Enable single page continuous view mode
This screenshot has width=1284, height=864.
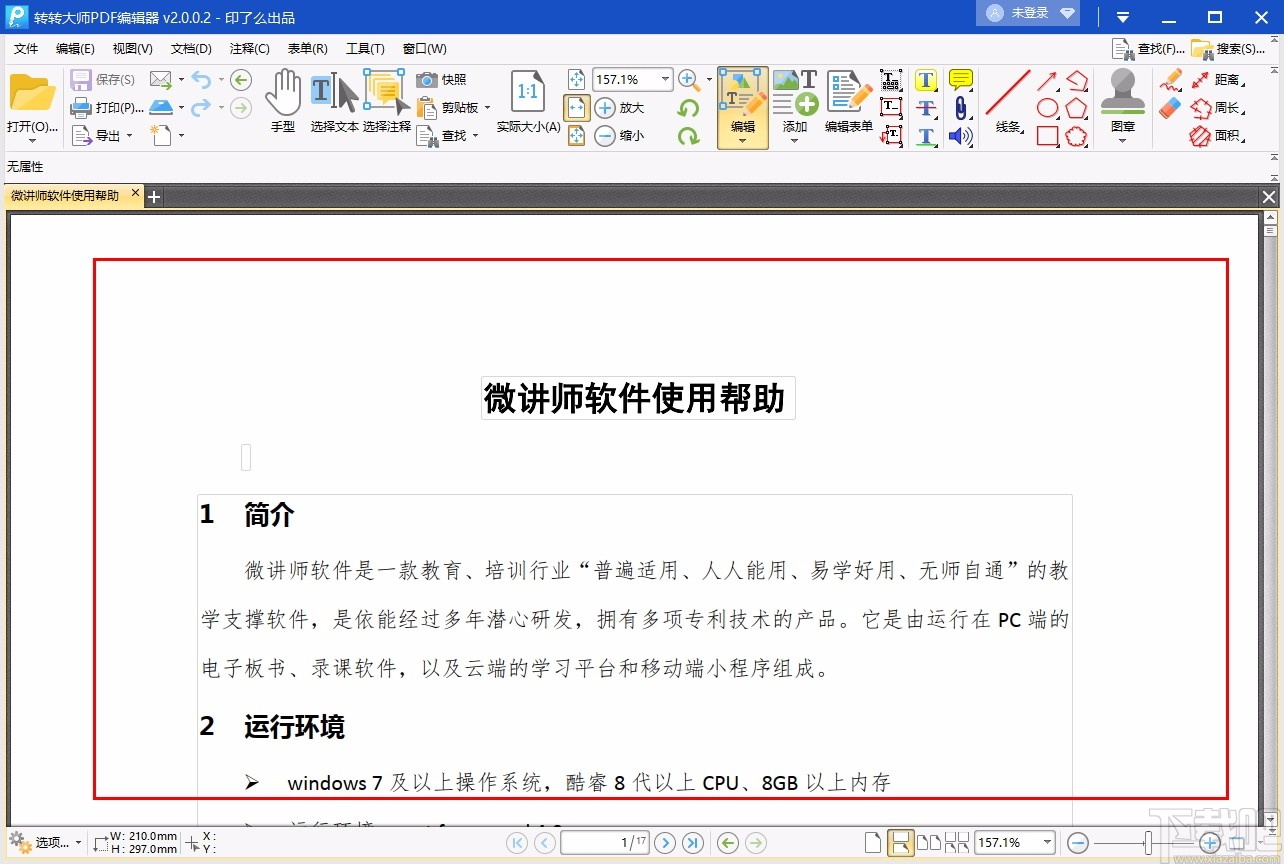click(900, 843)
